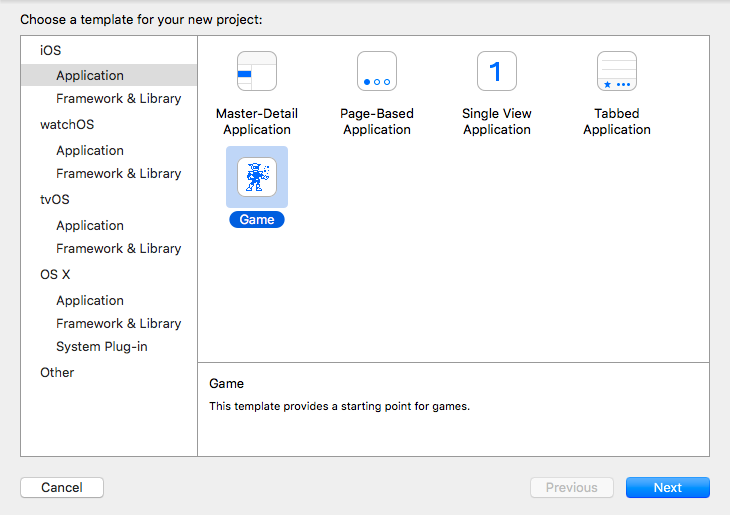The width and height of the screenshot is (730, 515).
Task: Open the Other category
Action: click(57, 373)
